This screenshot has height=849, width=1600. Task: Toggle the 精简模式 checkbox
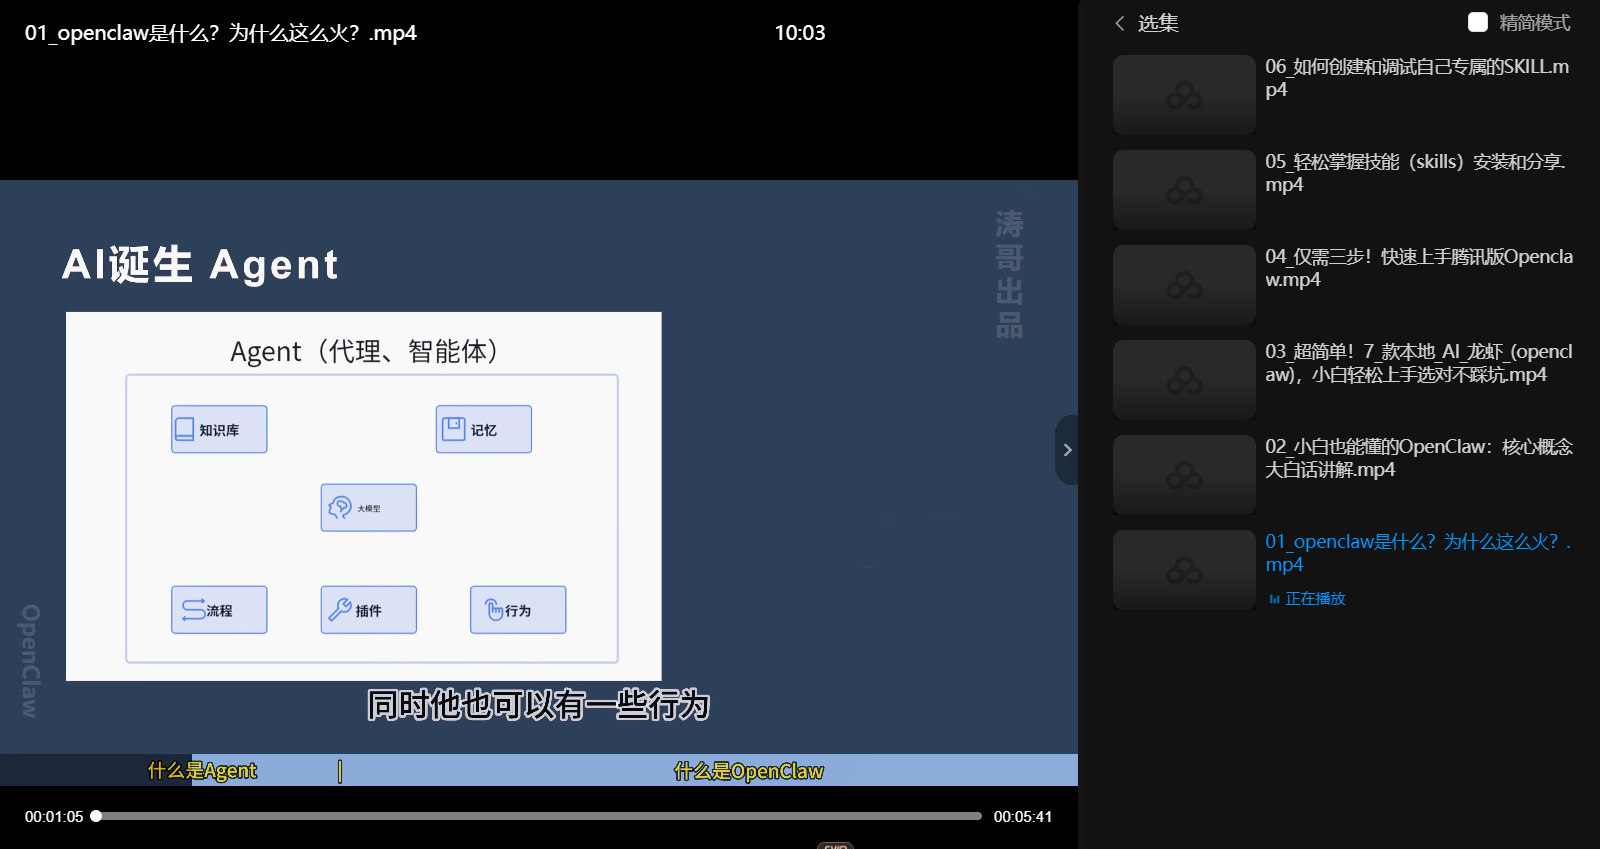point(1478,22)
